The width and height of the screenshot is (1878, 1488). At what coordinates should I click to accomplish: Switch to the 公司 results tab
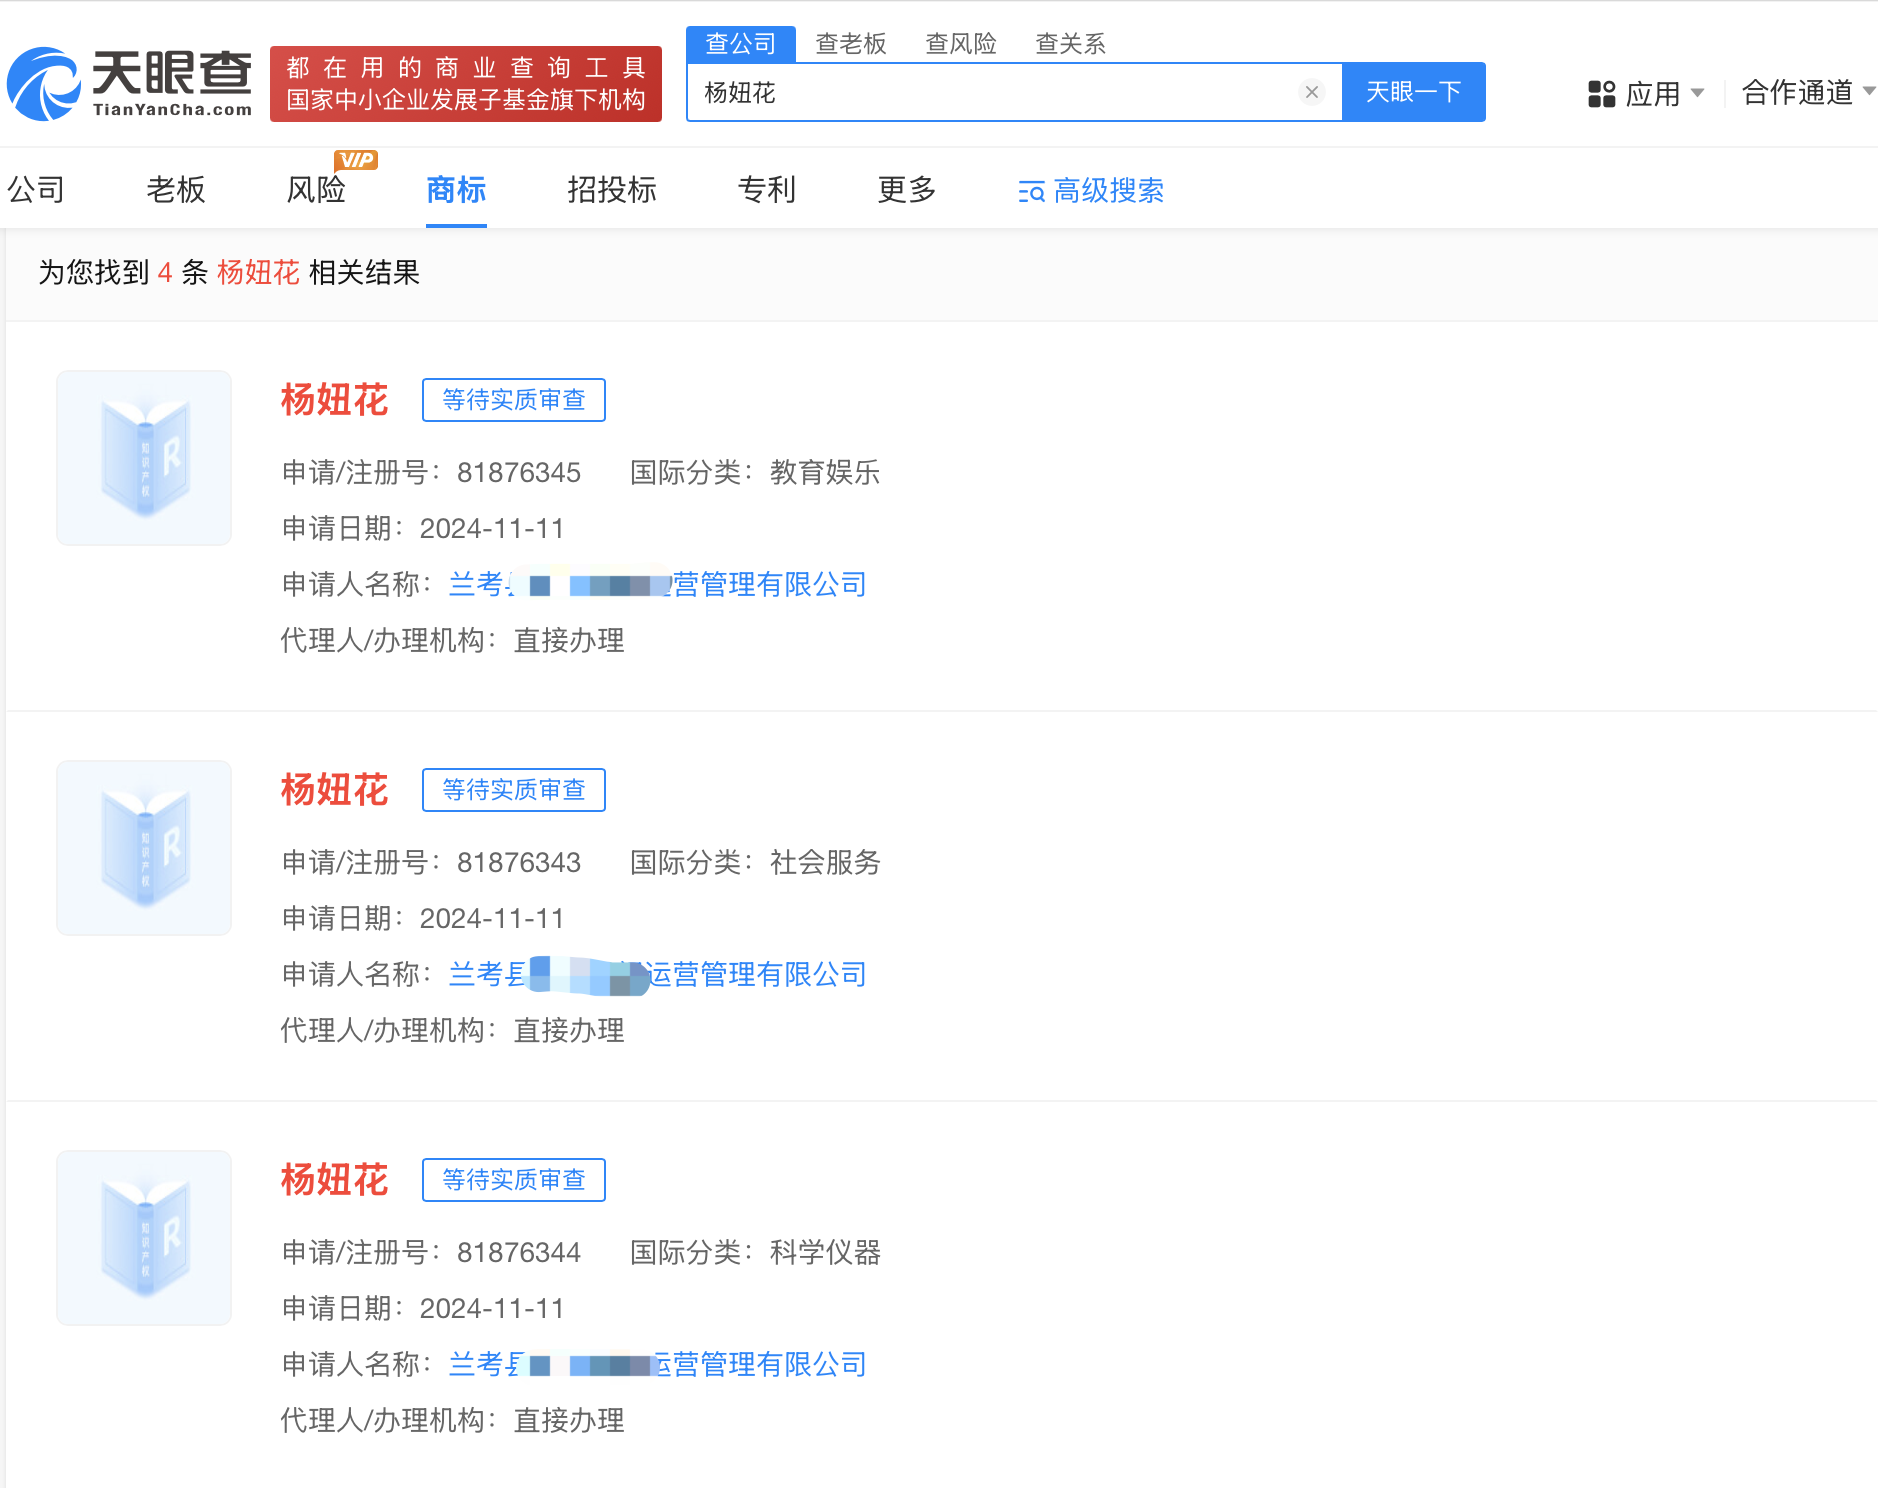click(x=36, y=189)
